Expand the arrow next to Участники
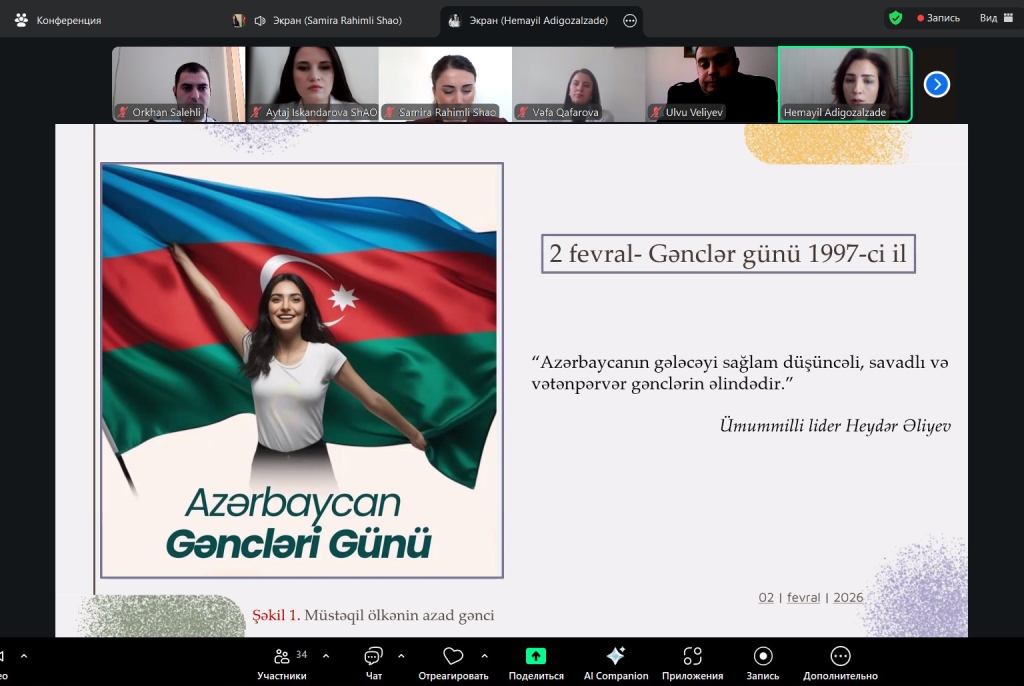Screen dimensions: 1024x686 tap(327, 656)
